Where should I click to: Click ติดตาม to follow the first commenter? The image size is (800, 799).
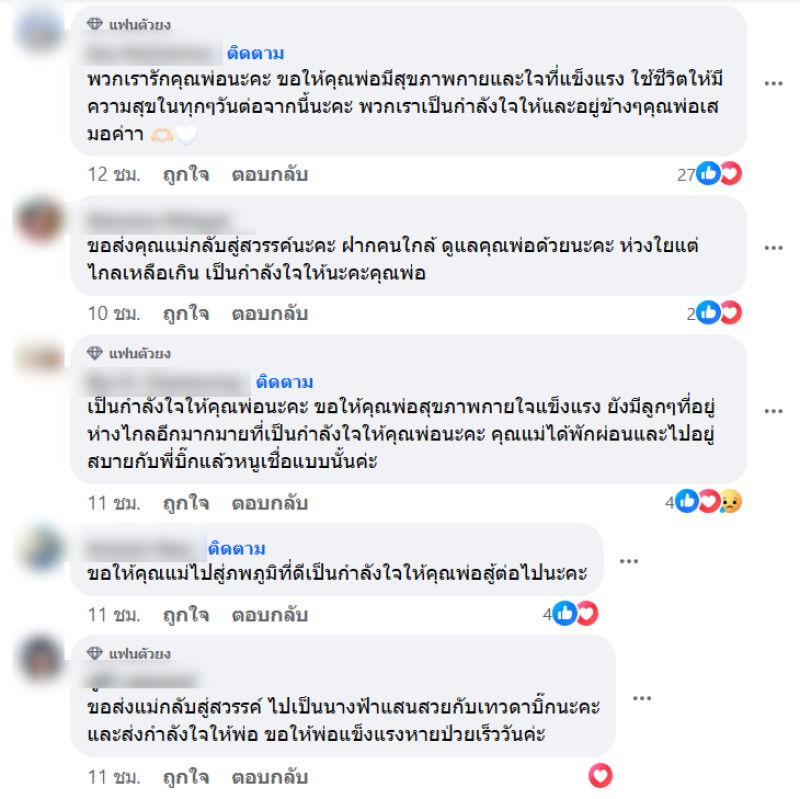tap(256, 53)
